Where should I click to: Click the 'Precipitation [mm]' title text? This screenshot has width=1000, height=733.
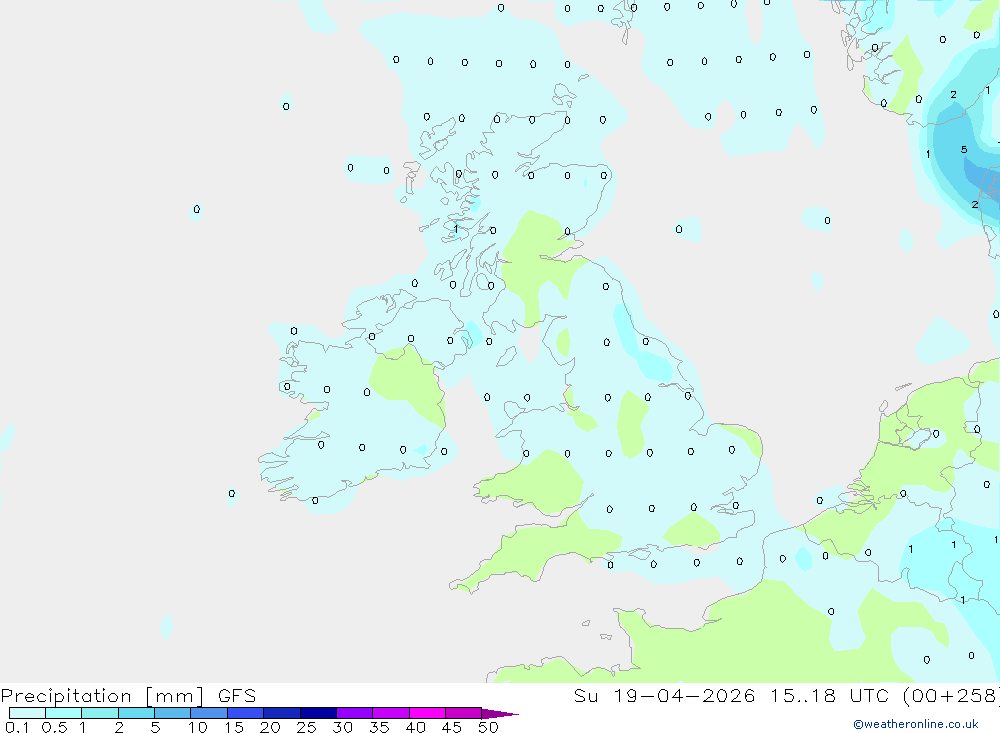103,696
